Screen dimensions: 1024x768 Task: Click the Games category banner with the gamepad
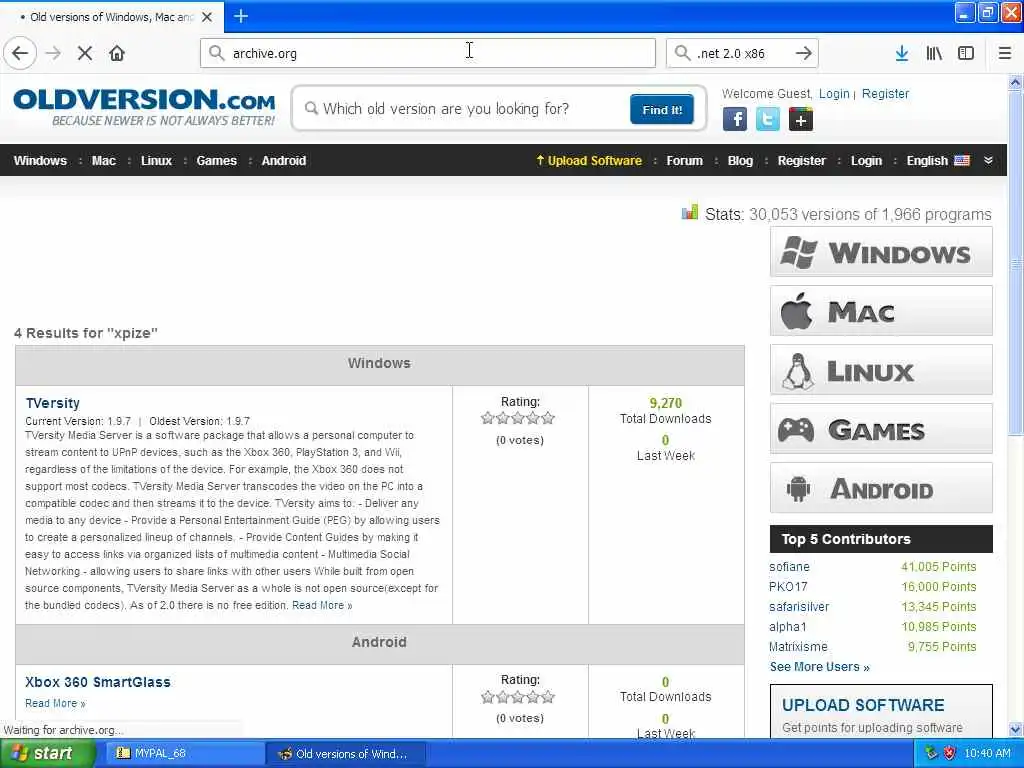tap(881, 429)
